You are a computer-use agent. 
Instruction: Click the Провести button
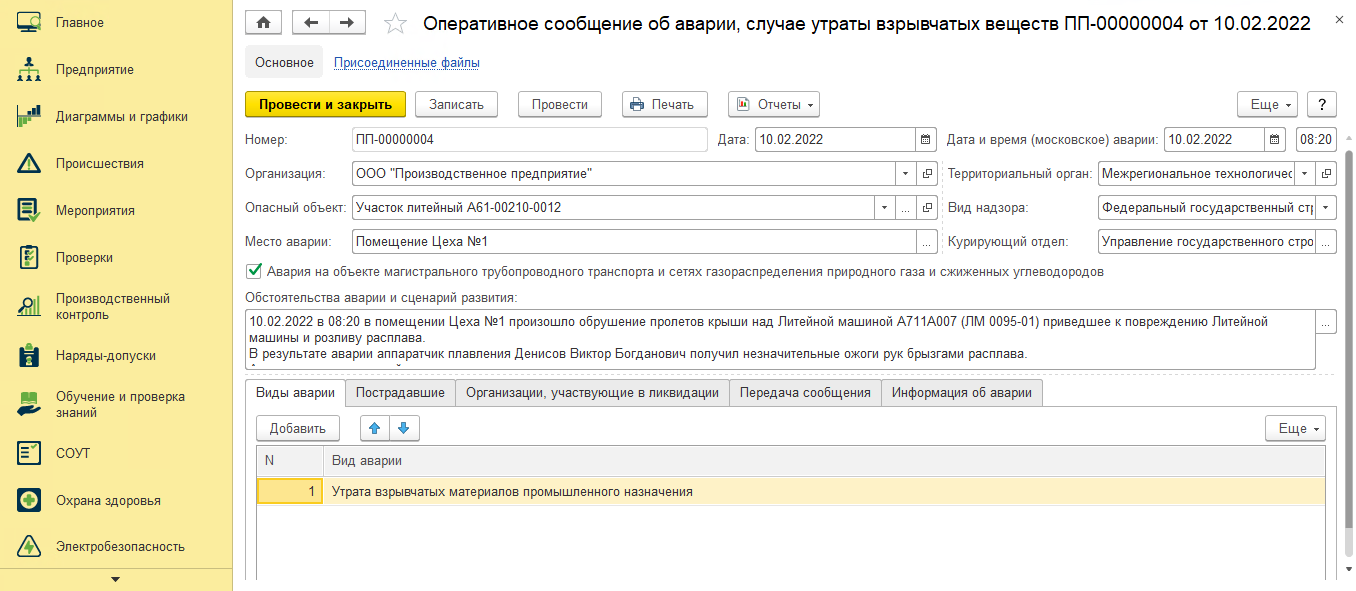tap(560, 104)
